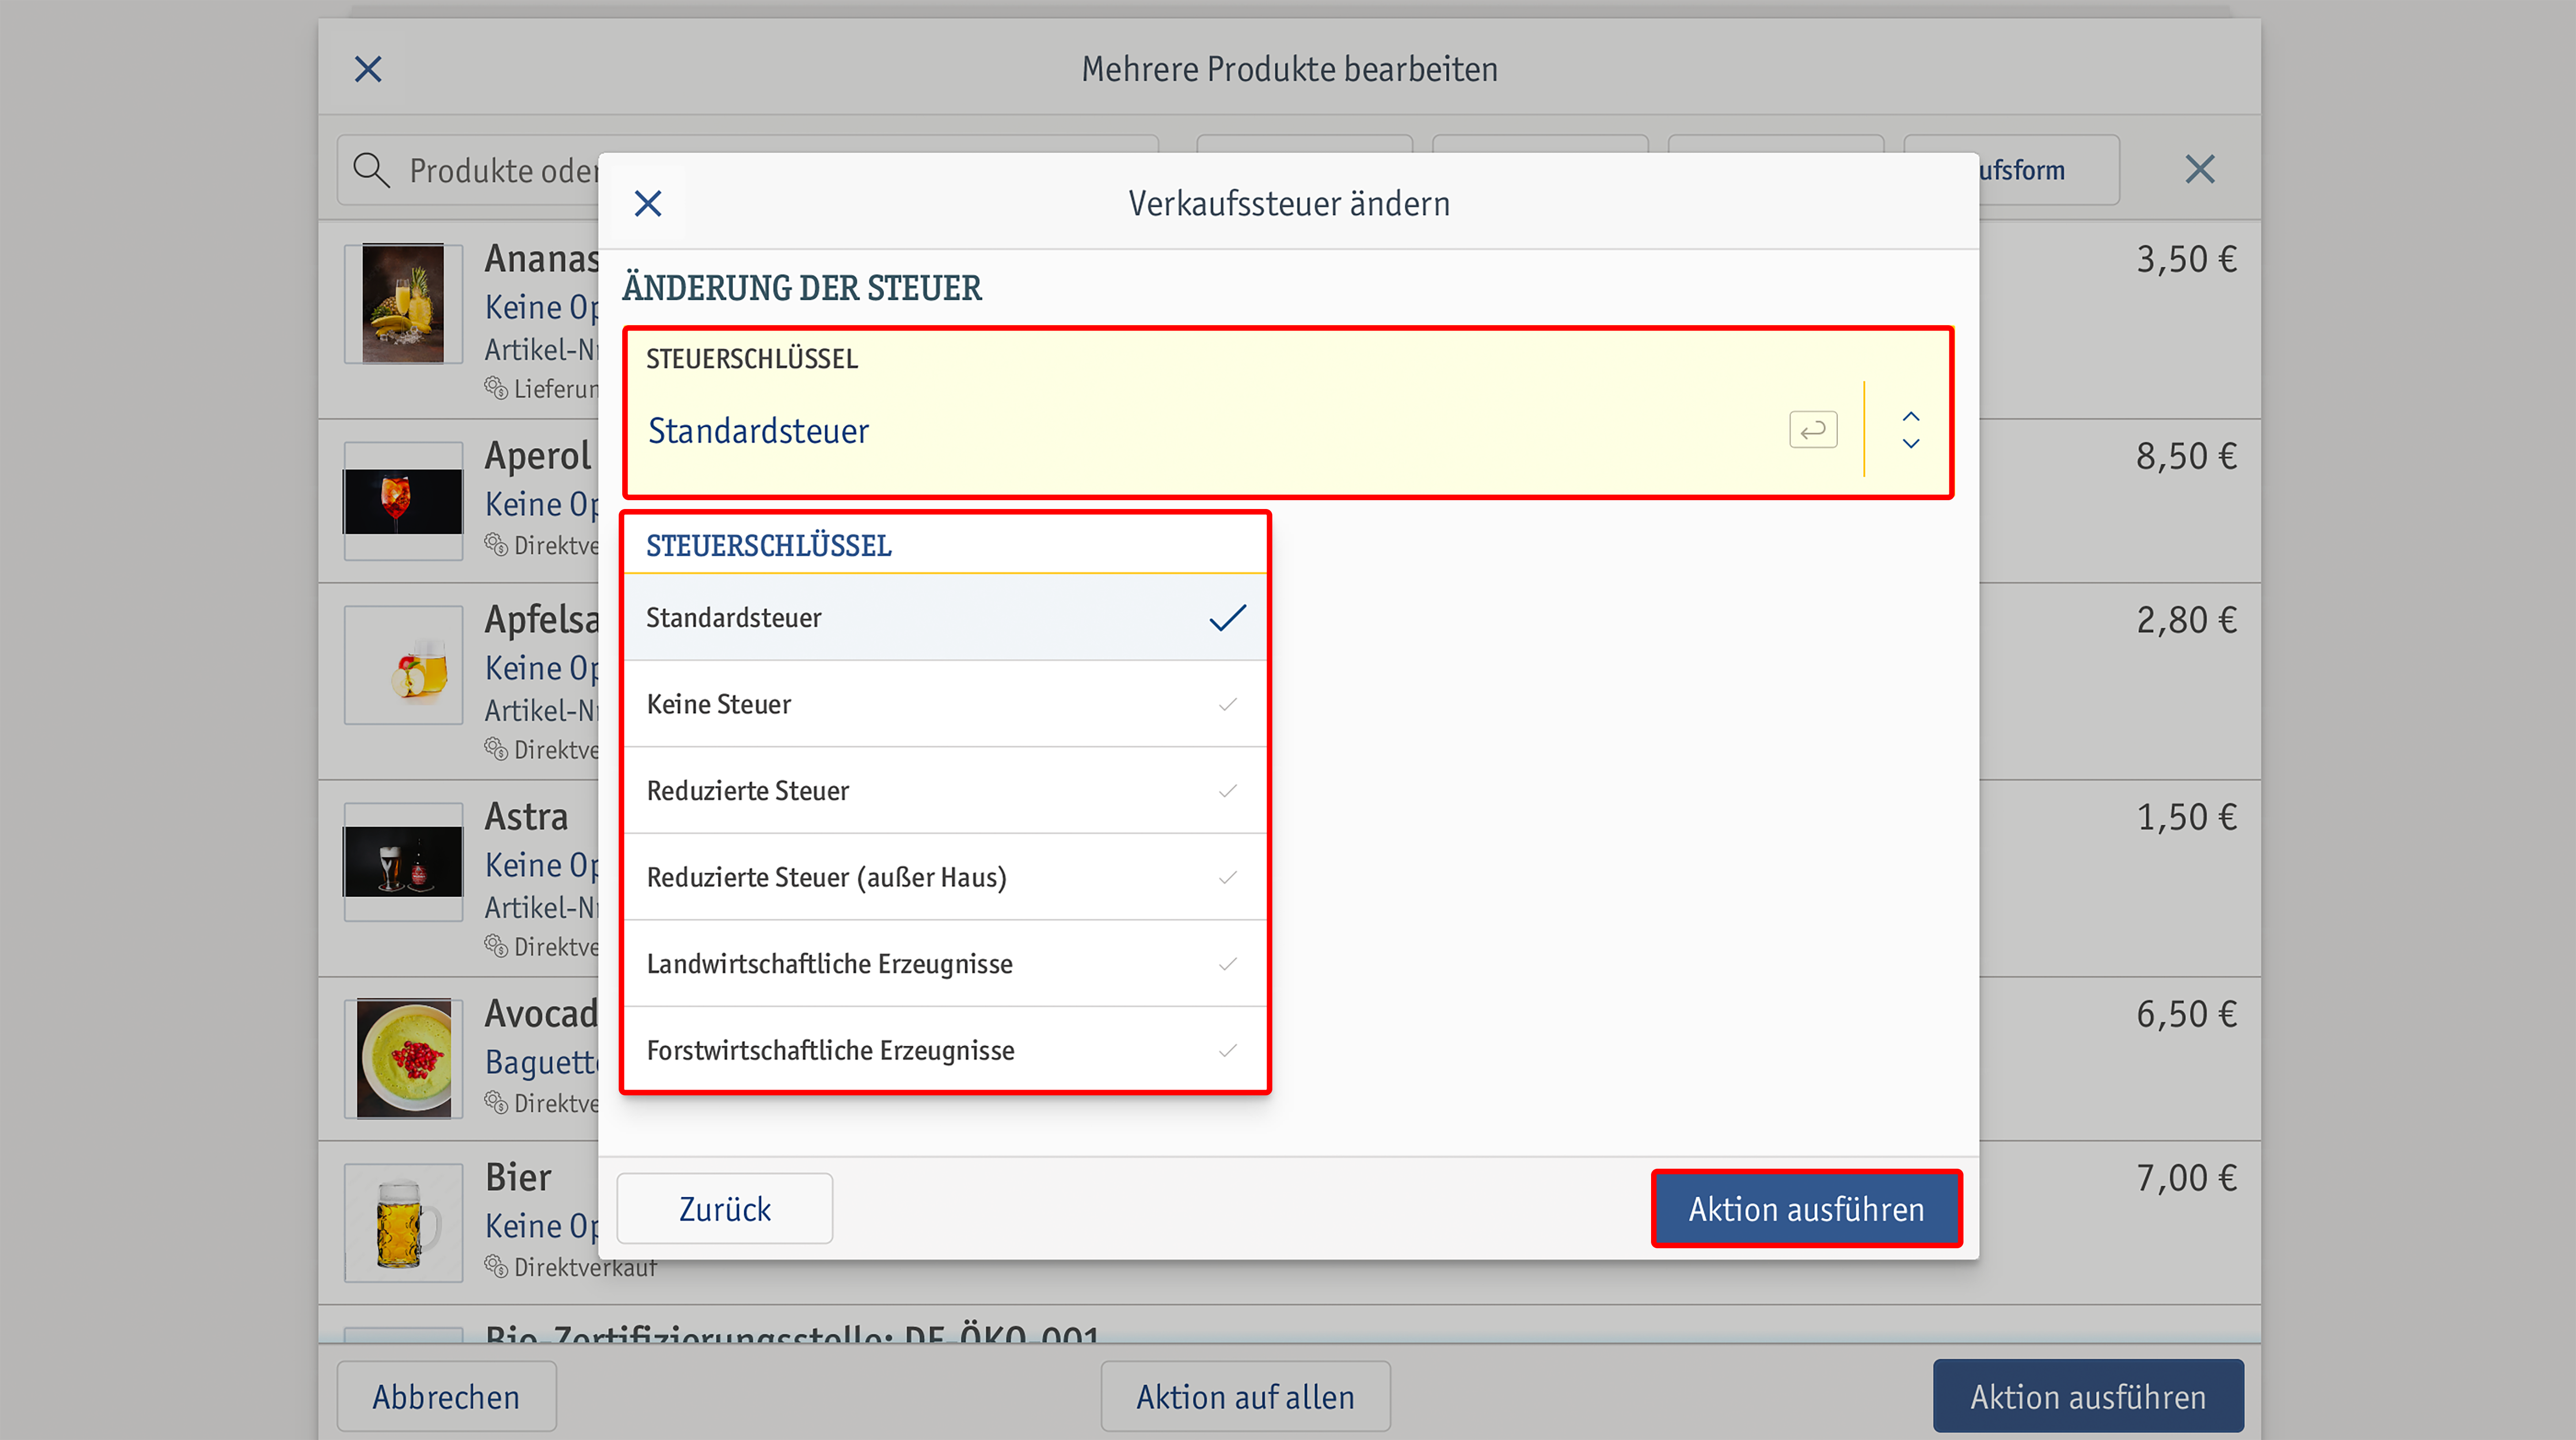This screenshot has width=2576, height=1440.
Task: Click coins icon under Aperol row
Action: point(496,544)
